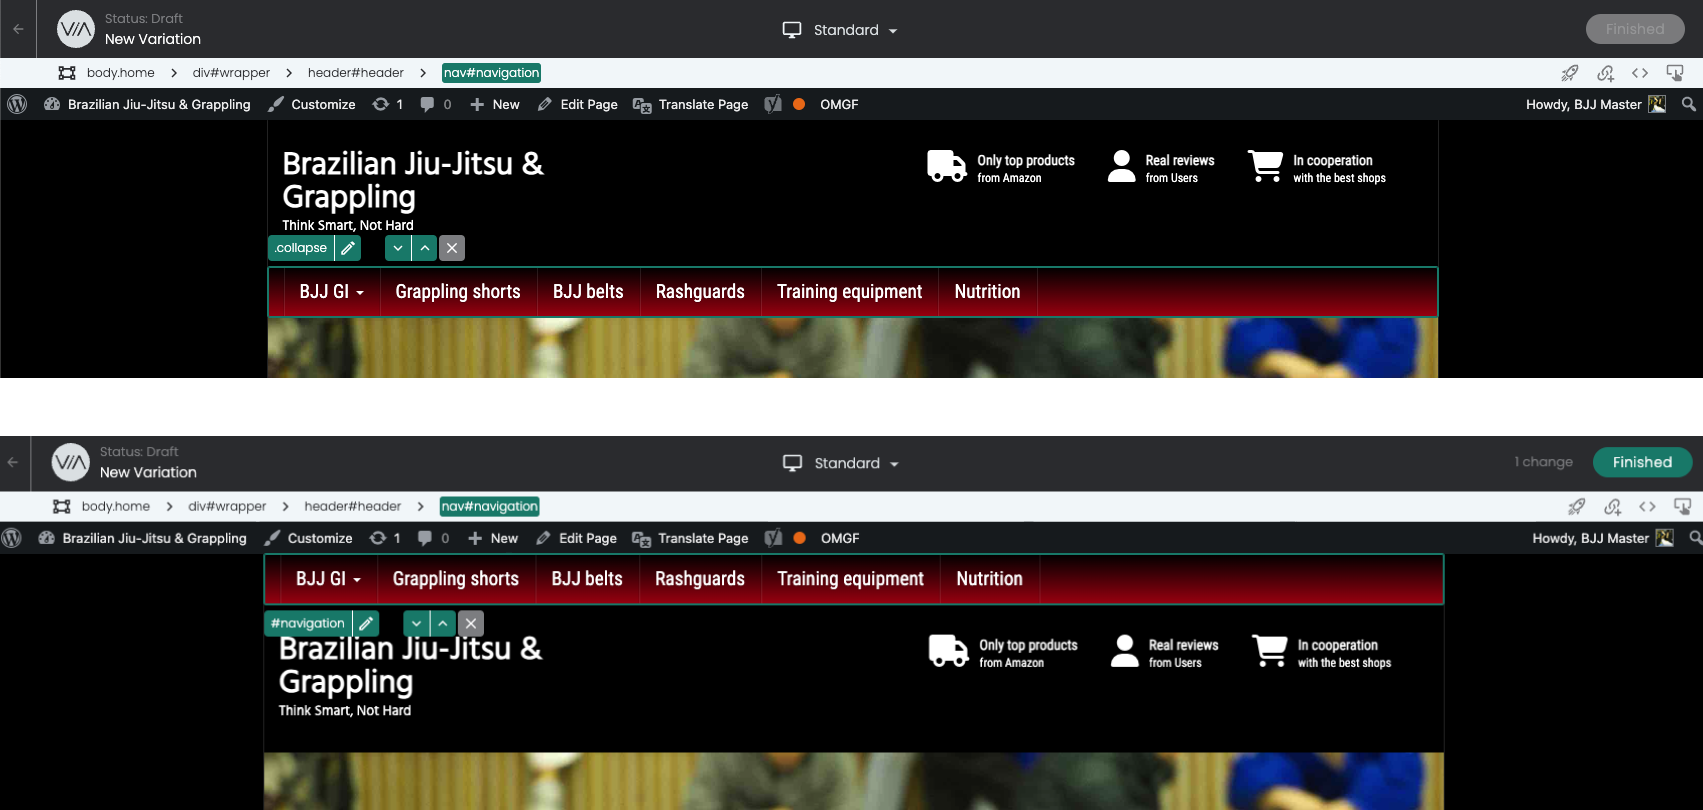Expand the BJJ GI menu in the upper navigation
This screenshot has width=1703, height=810.
(x=332, y=292)
